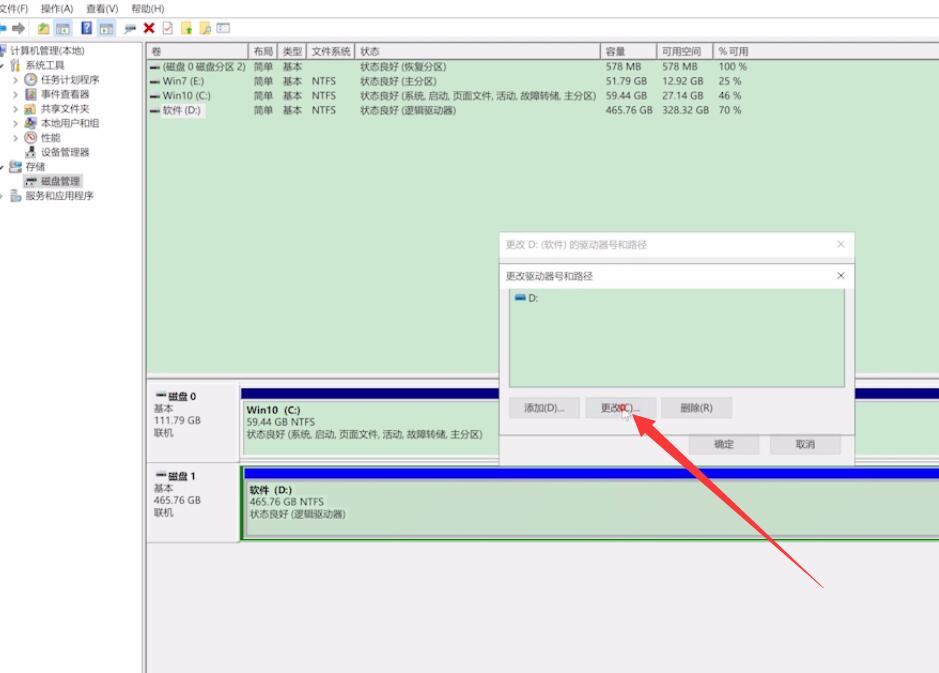Click the red X delete icon
939x673 pixels.
(149, 28)
